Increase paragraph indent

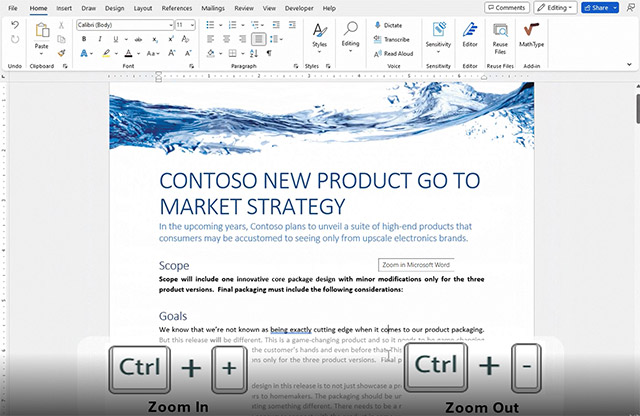click(292, 25)
